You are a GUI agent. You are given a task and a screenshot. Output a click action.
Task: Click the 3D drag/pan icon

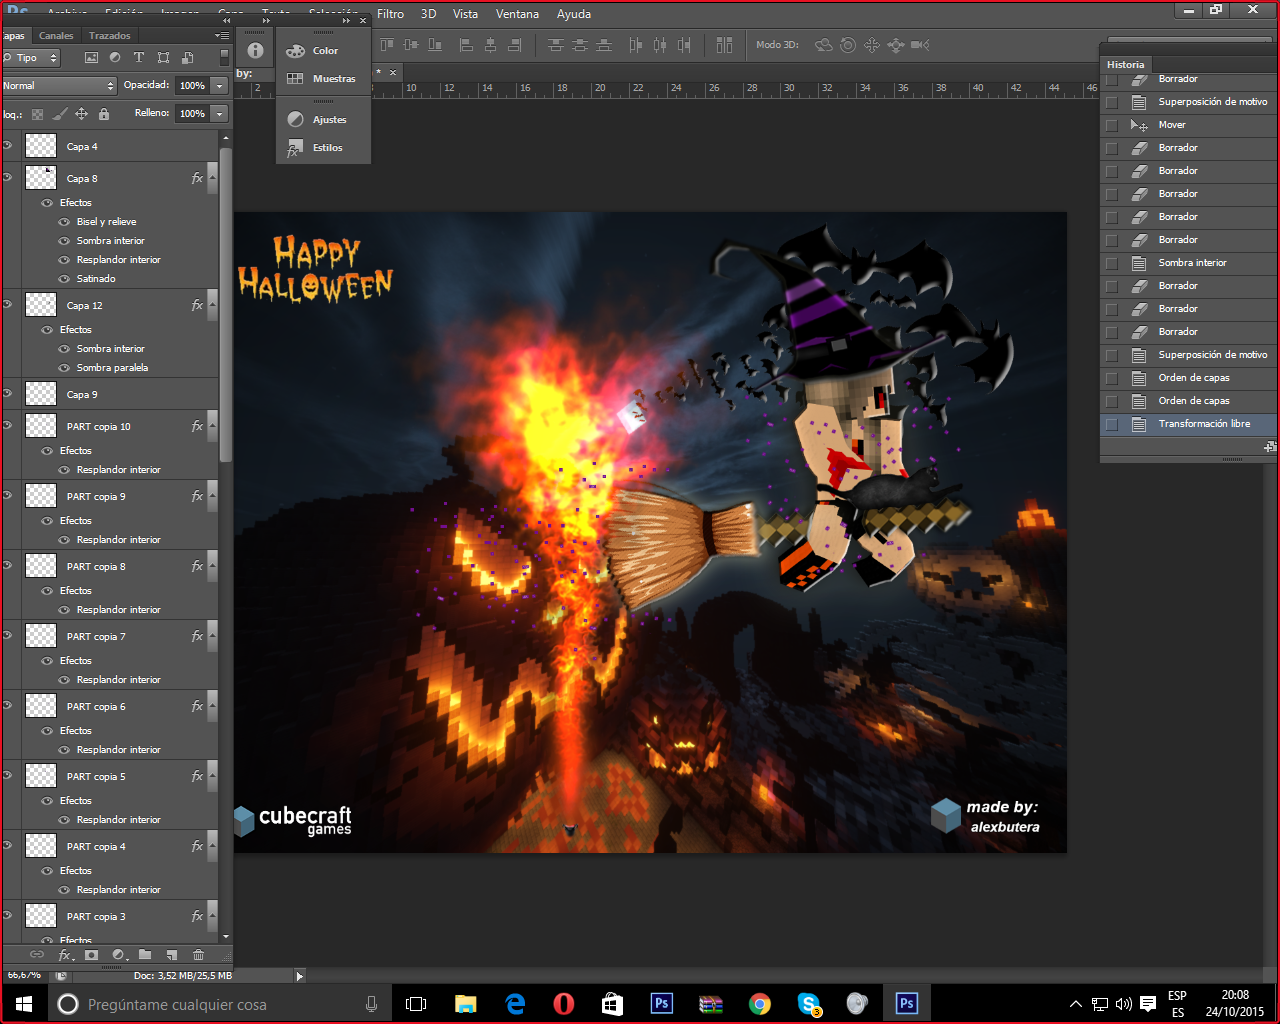click(872, 45)
